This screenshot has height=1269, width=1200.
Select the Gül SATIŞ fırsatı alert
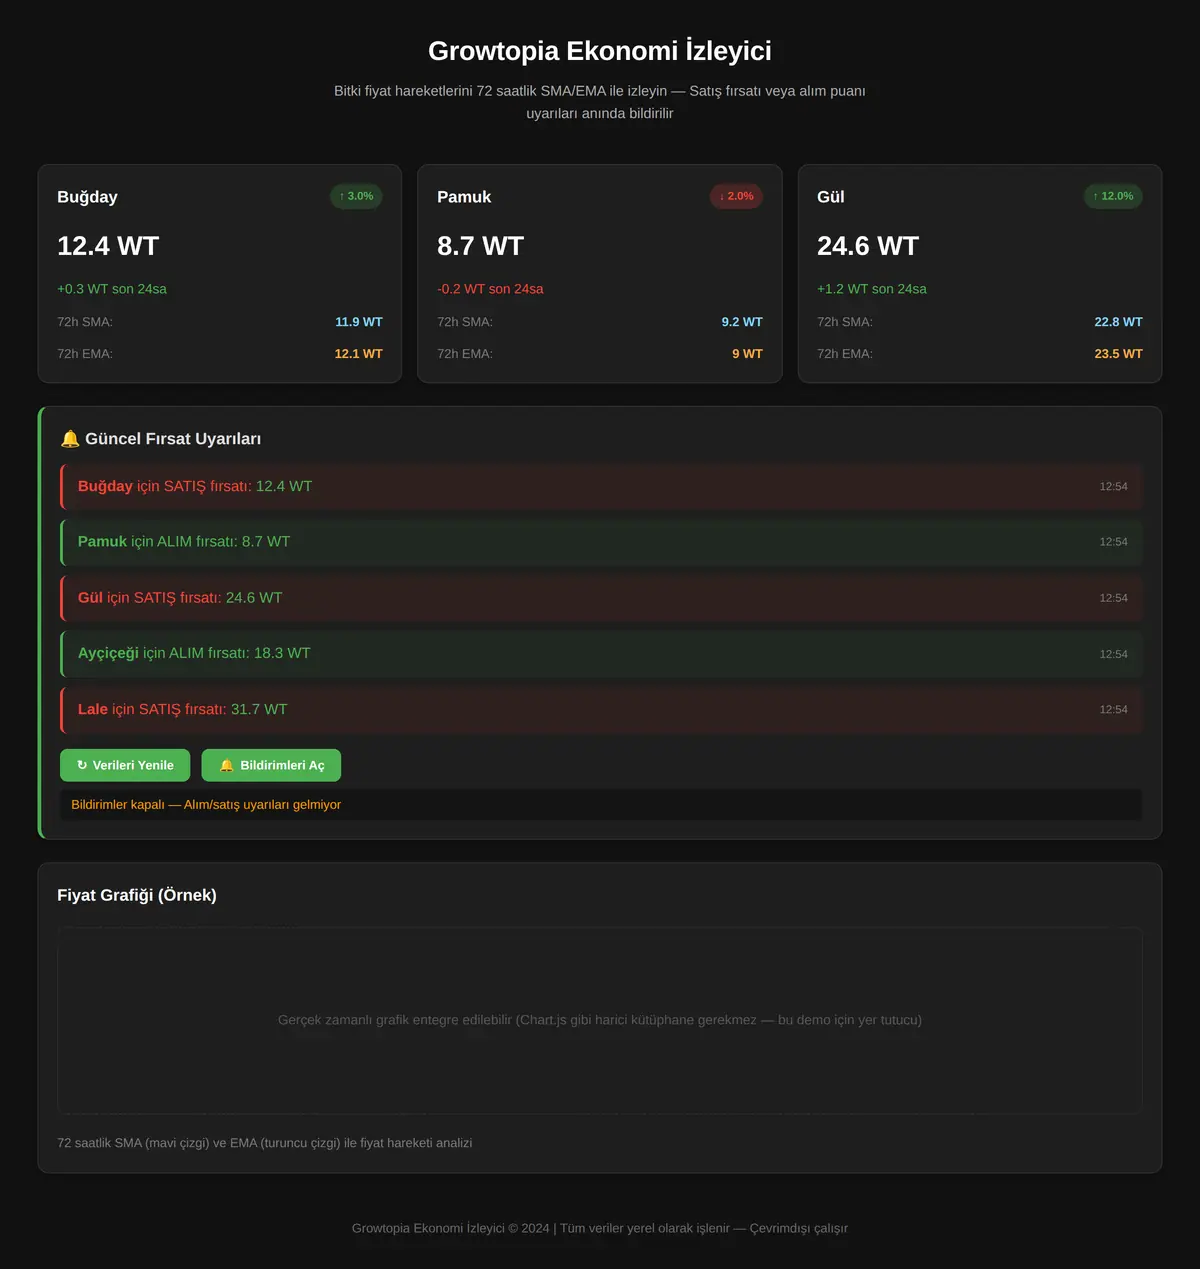[x=601, y=598]
